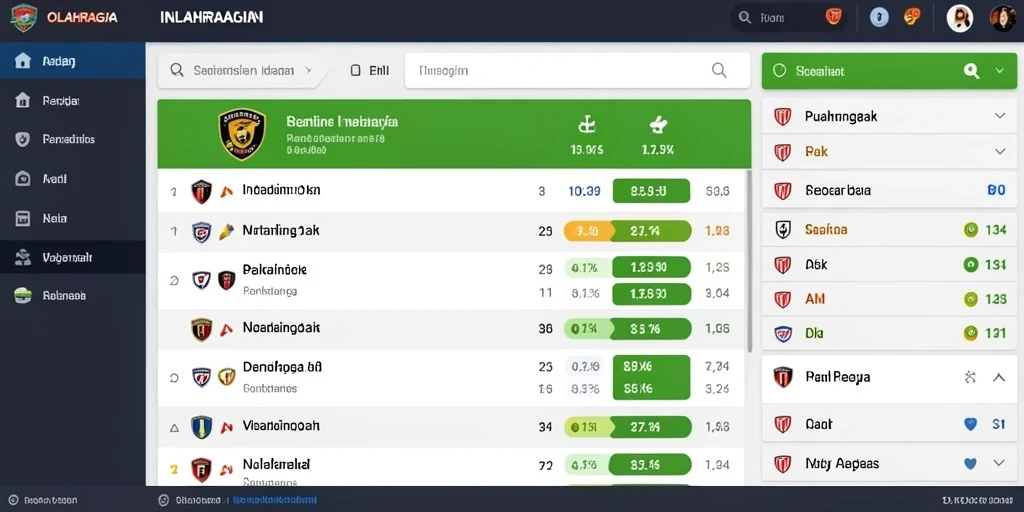Click the OLAHRAGIA logo shield icon
Viewport: 1024px width, 512px height.
click(x=24, y=18)
